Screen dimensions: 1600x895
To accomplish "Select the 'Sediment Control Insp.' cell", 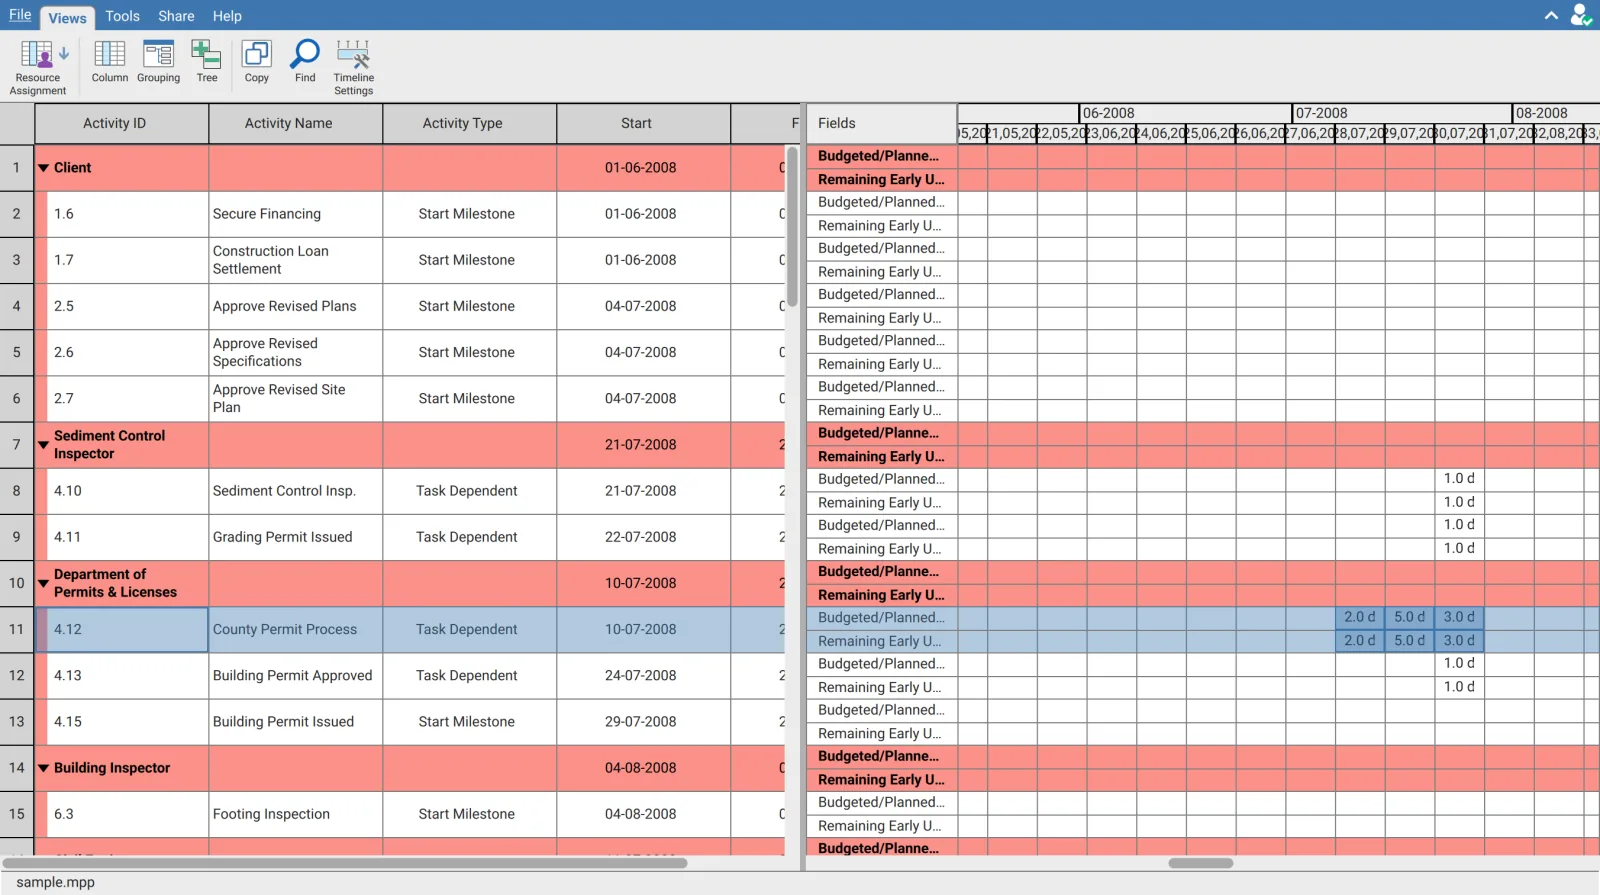I will tap(295, 491).
